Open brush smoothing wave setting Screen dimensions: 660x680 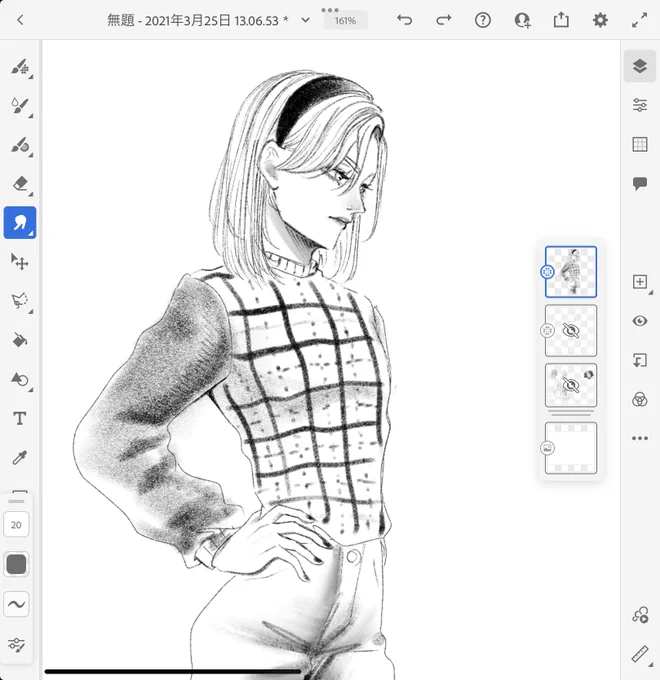[x=16, y=604]
